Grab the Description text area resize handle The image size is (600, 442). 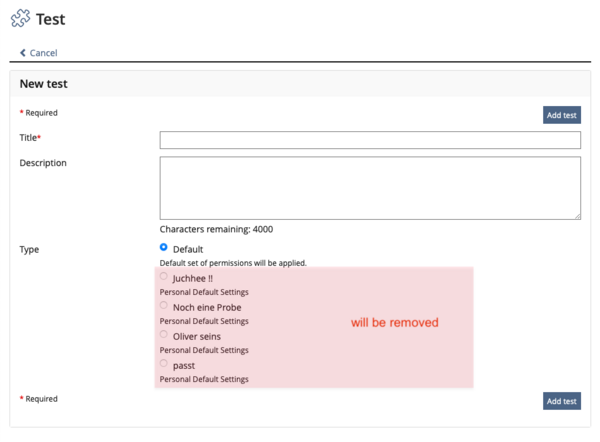pyautogui.click(x=577, y=215)
